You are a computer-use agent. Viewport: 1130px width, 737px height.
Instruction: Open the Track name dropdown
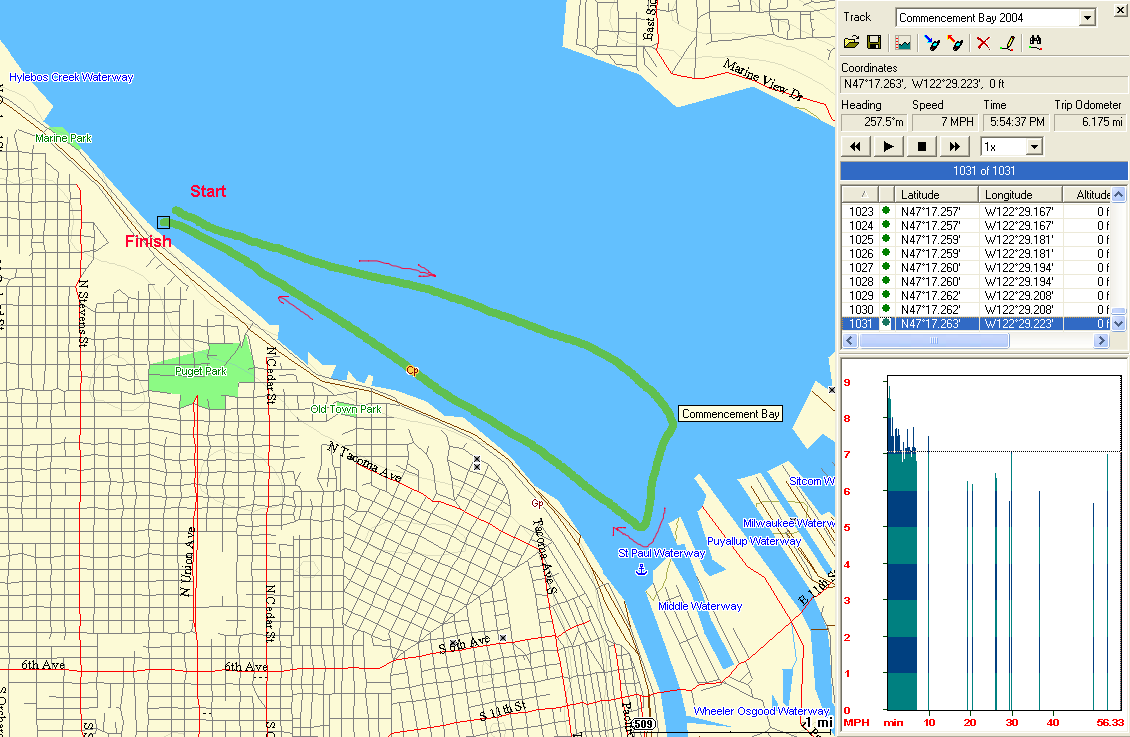pos(1087,18)
